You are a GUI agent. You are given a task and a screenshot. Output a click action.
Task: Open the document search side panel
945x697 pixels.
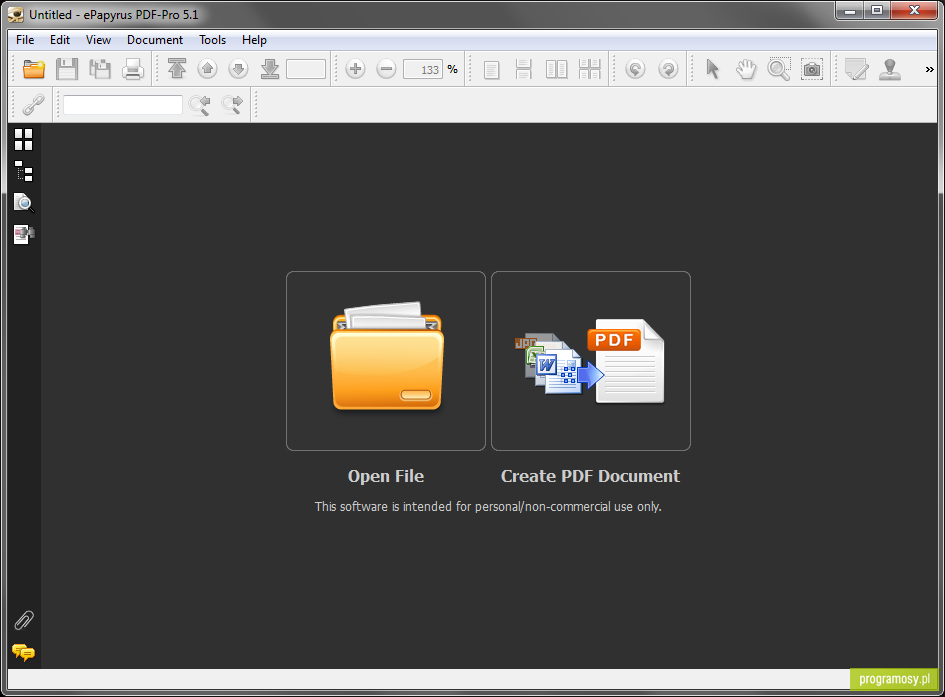coord(24,203)
